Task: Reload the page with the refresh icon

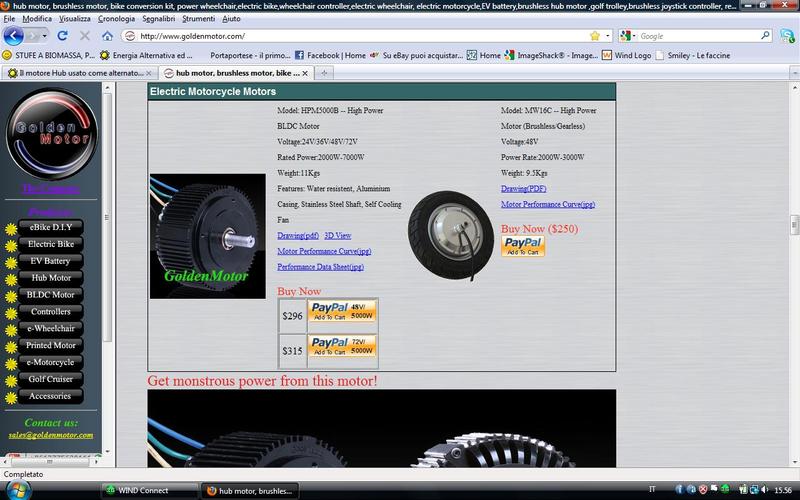Action: 62,36
